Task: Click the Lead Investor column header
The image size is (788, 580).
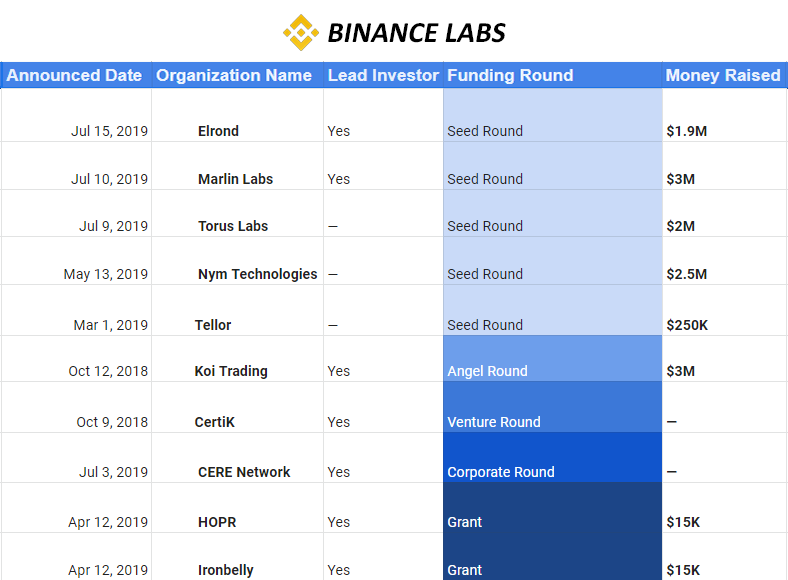Action: (x=383, y=75)
